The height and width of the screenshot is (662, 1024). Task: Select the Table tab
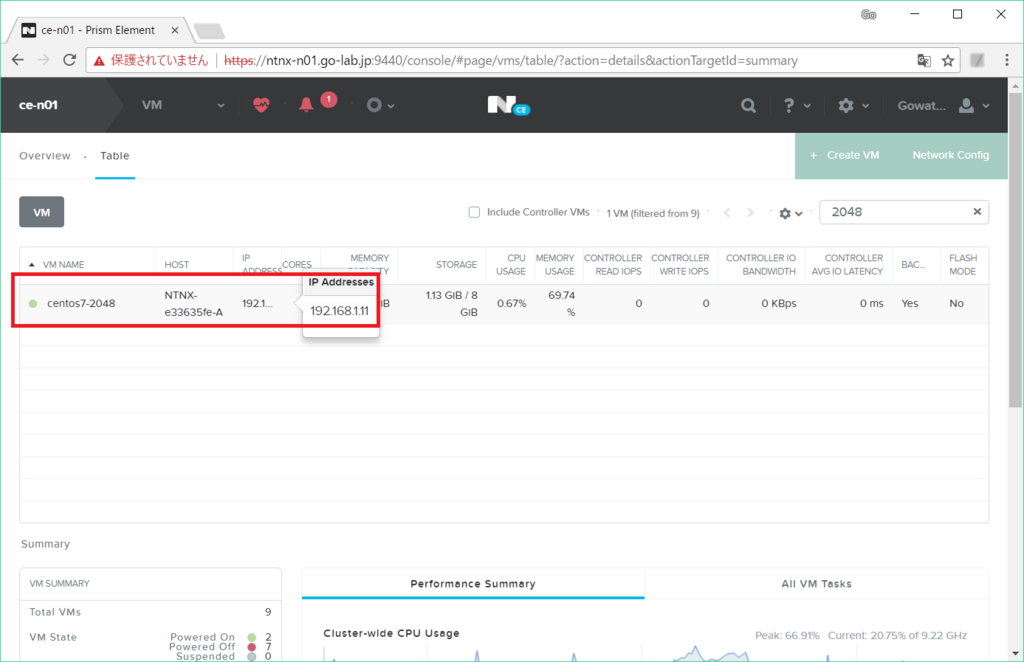click(114, 155)
